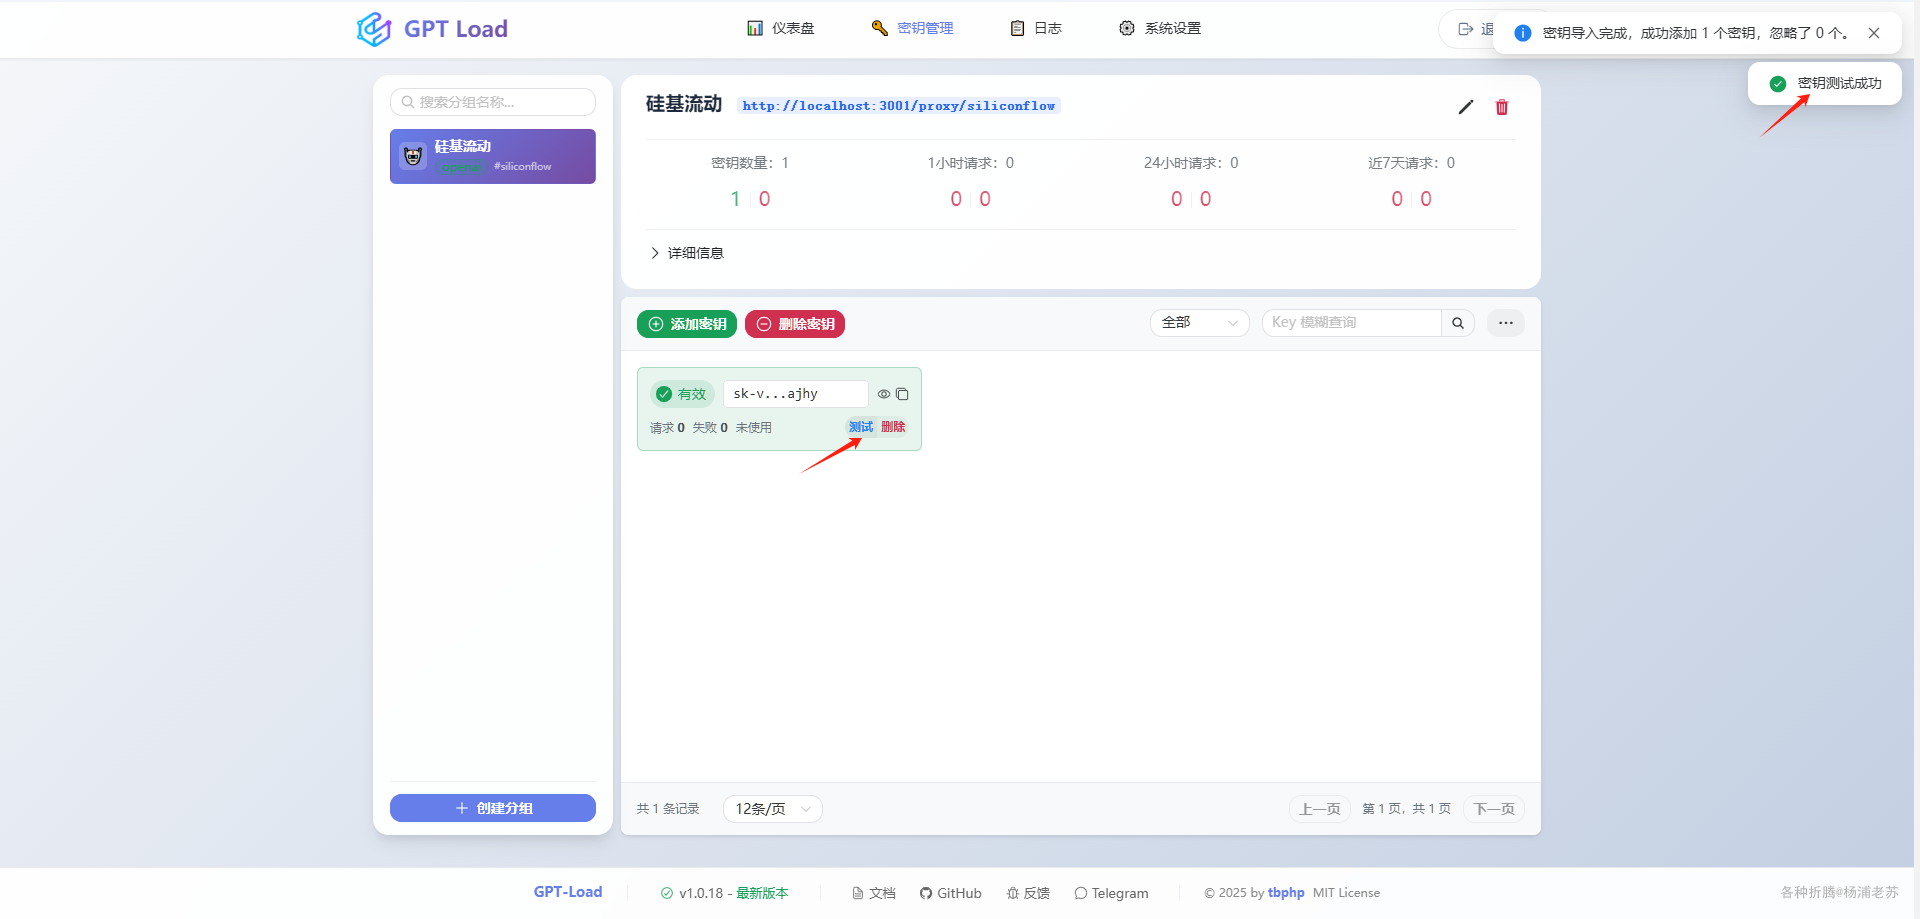Click the 系统设置 gear icon

[x=1127, y=28]
